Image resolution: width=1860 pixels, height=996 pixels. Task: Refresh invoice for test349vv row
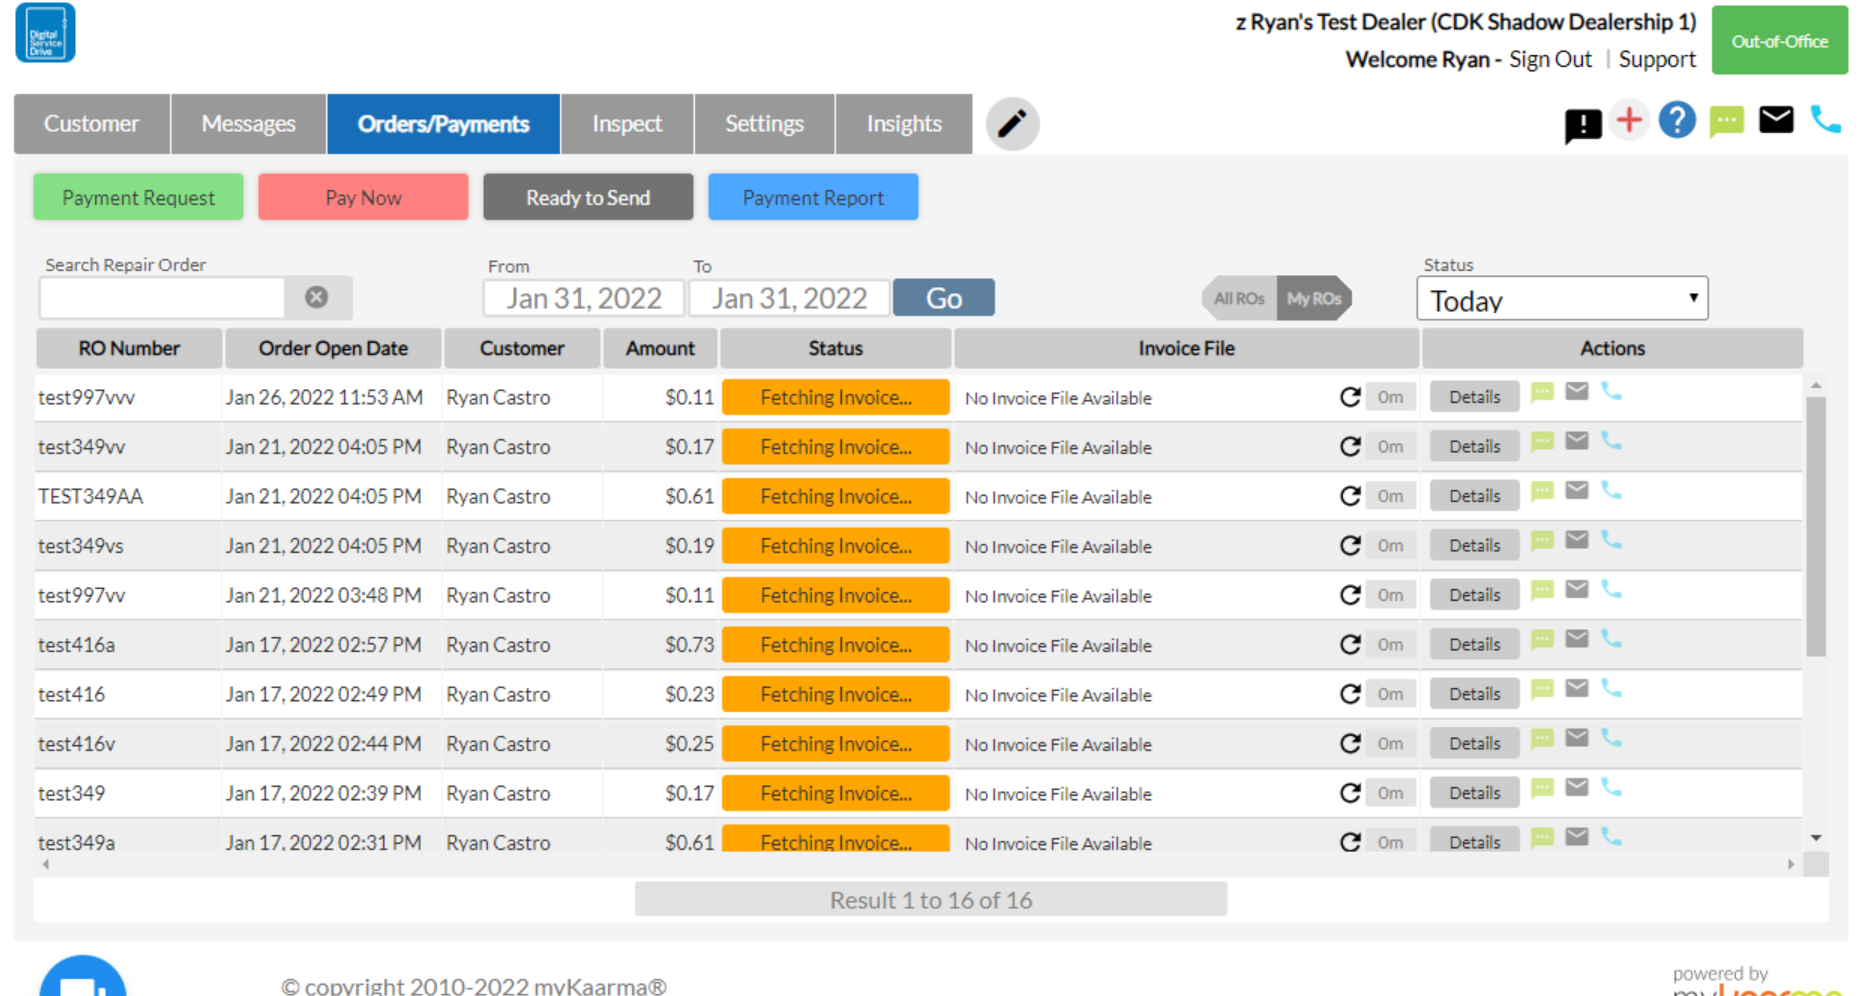pyautogui.click(x=1350, y=446)
